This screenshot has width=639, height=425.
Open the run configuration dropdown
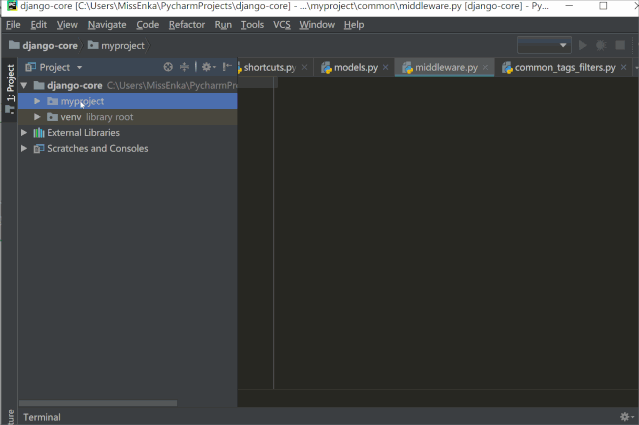(543, 45)
